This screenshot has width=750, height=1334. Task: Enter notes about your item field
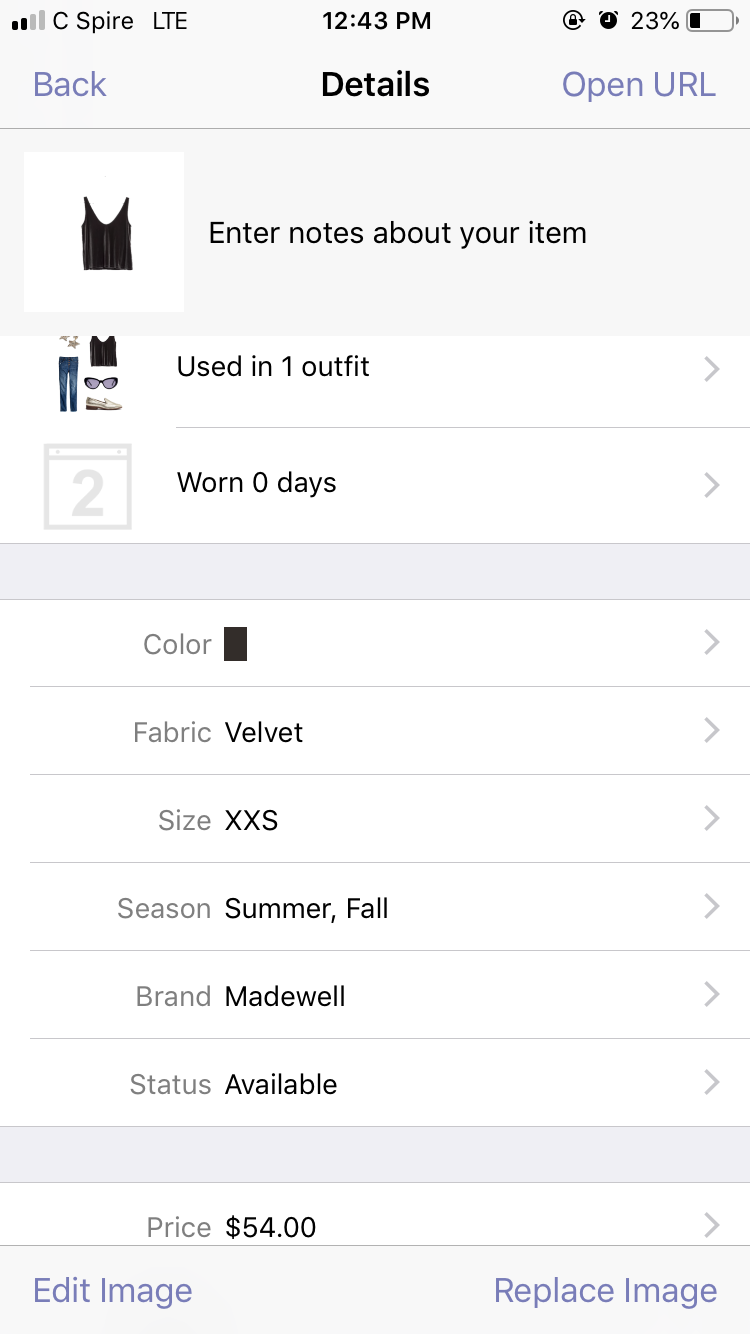(397, 234)
